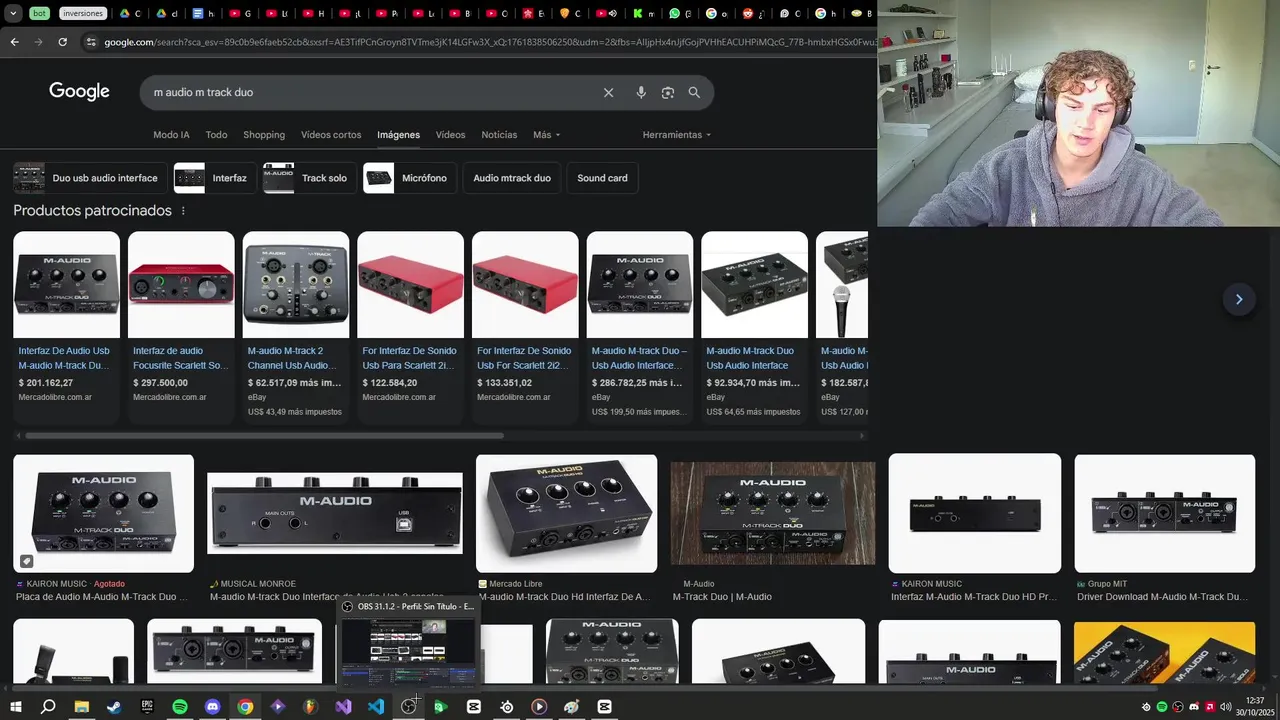Open Visual Studio purple taskbar icon
This screenshot has height=720, width=1280.
[x=343, y=706]
